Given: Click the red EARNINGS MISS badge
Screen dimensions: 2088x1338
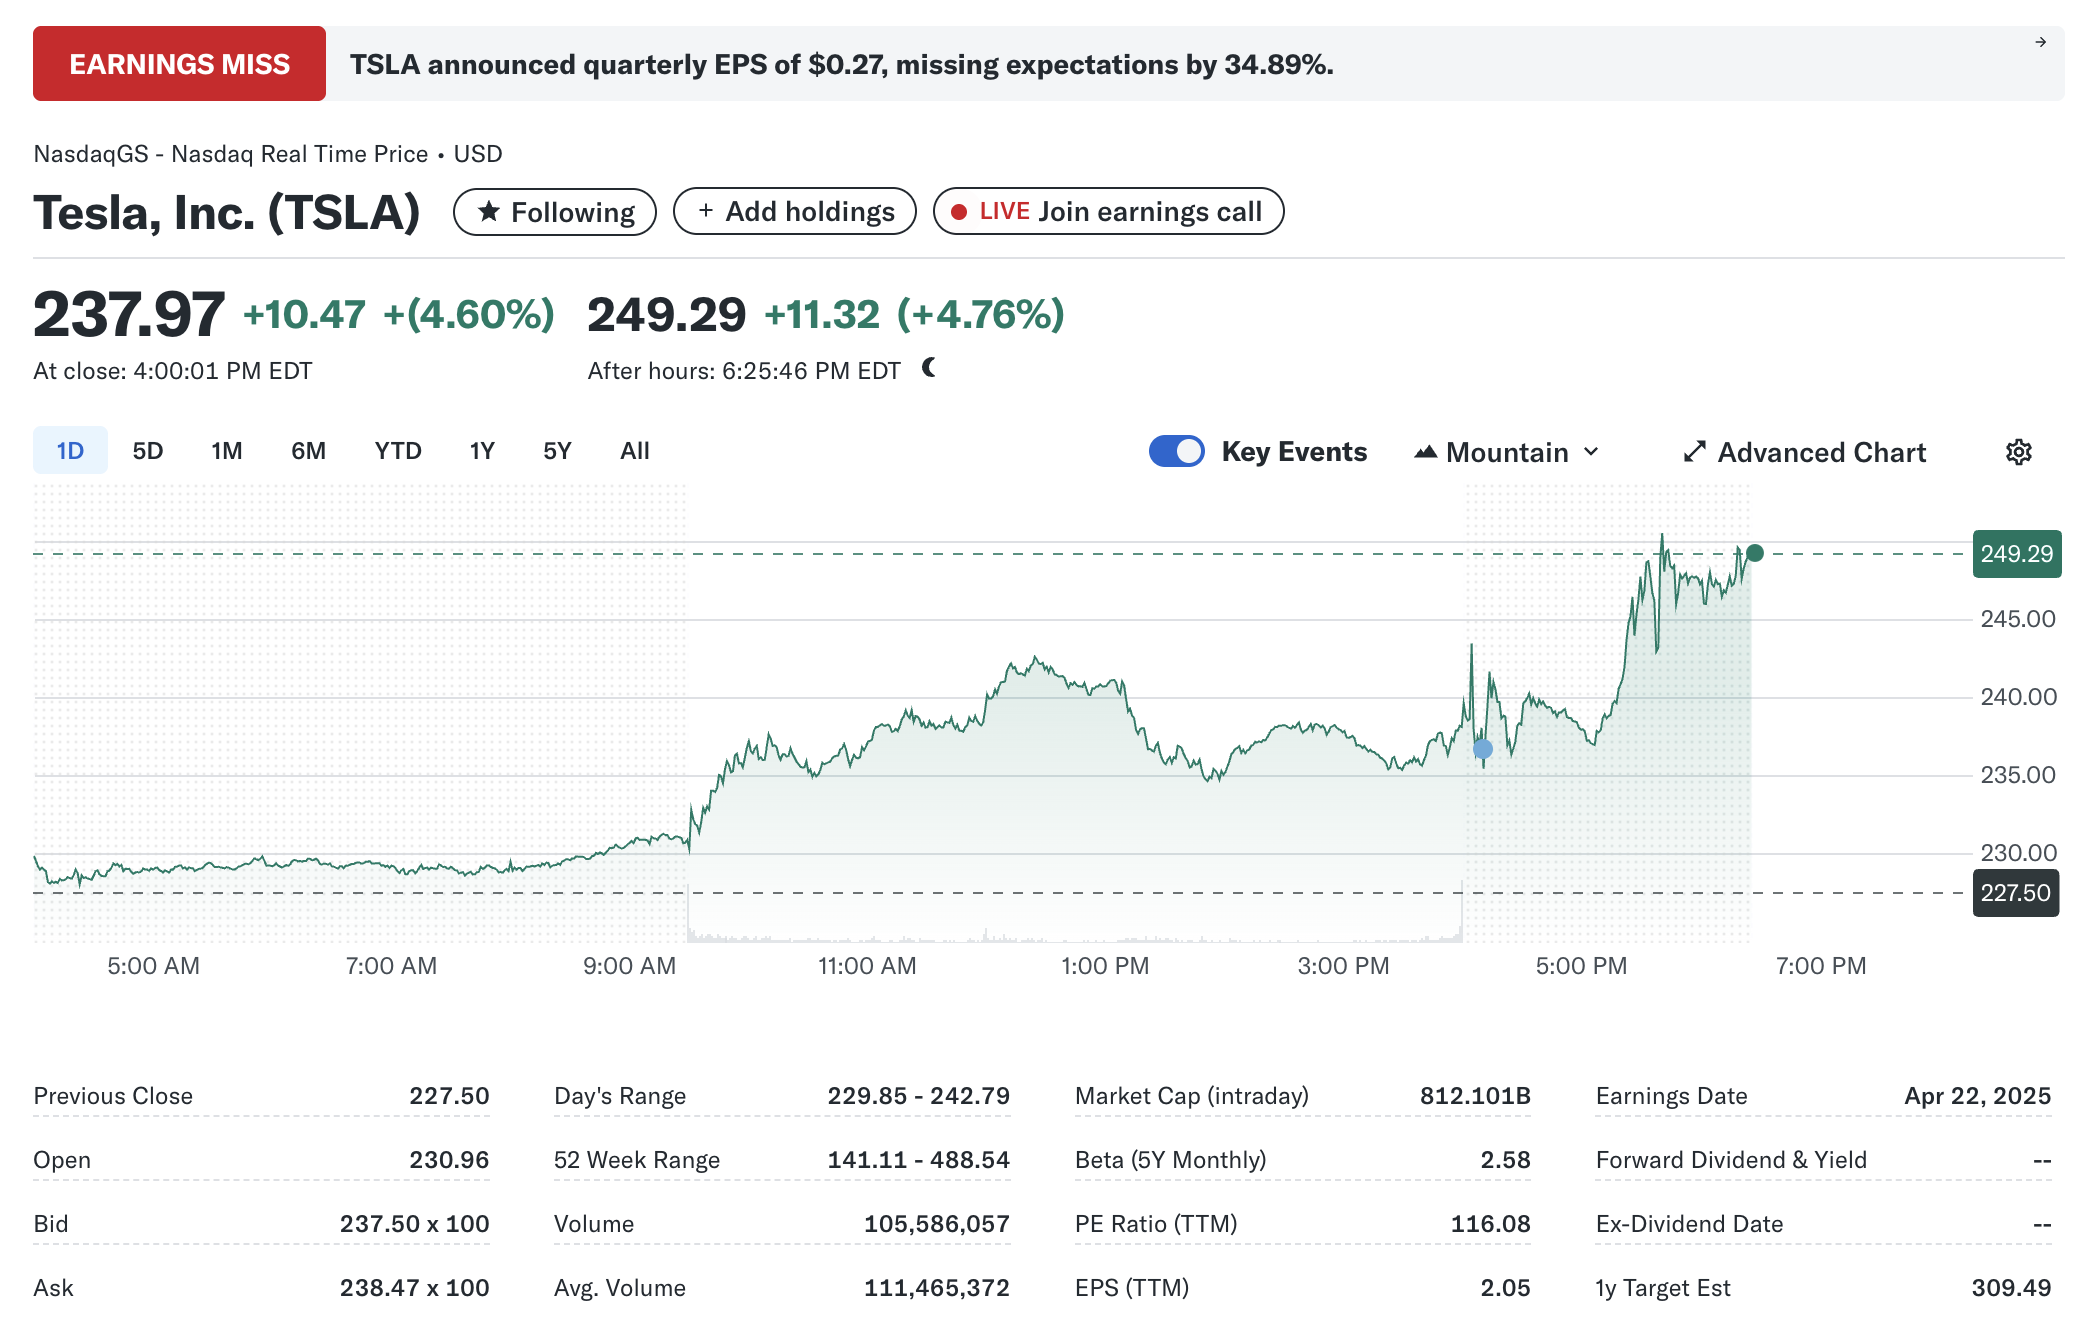Looking at the screenshot, I should pyautogui.click(x=179, y=64).
